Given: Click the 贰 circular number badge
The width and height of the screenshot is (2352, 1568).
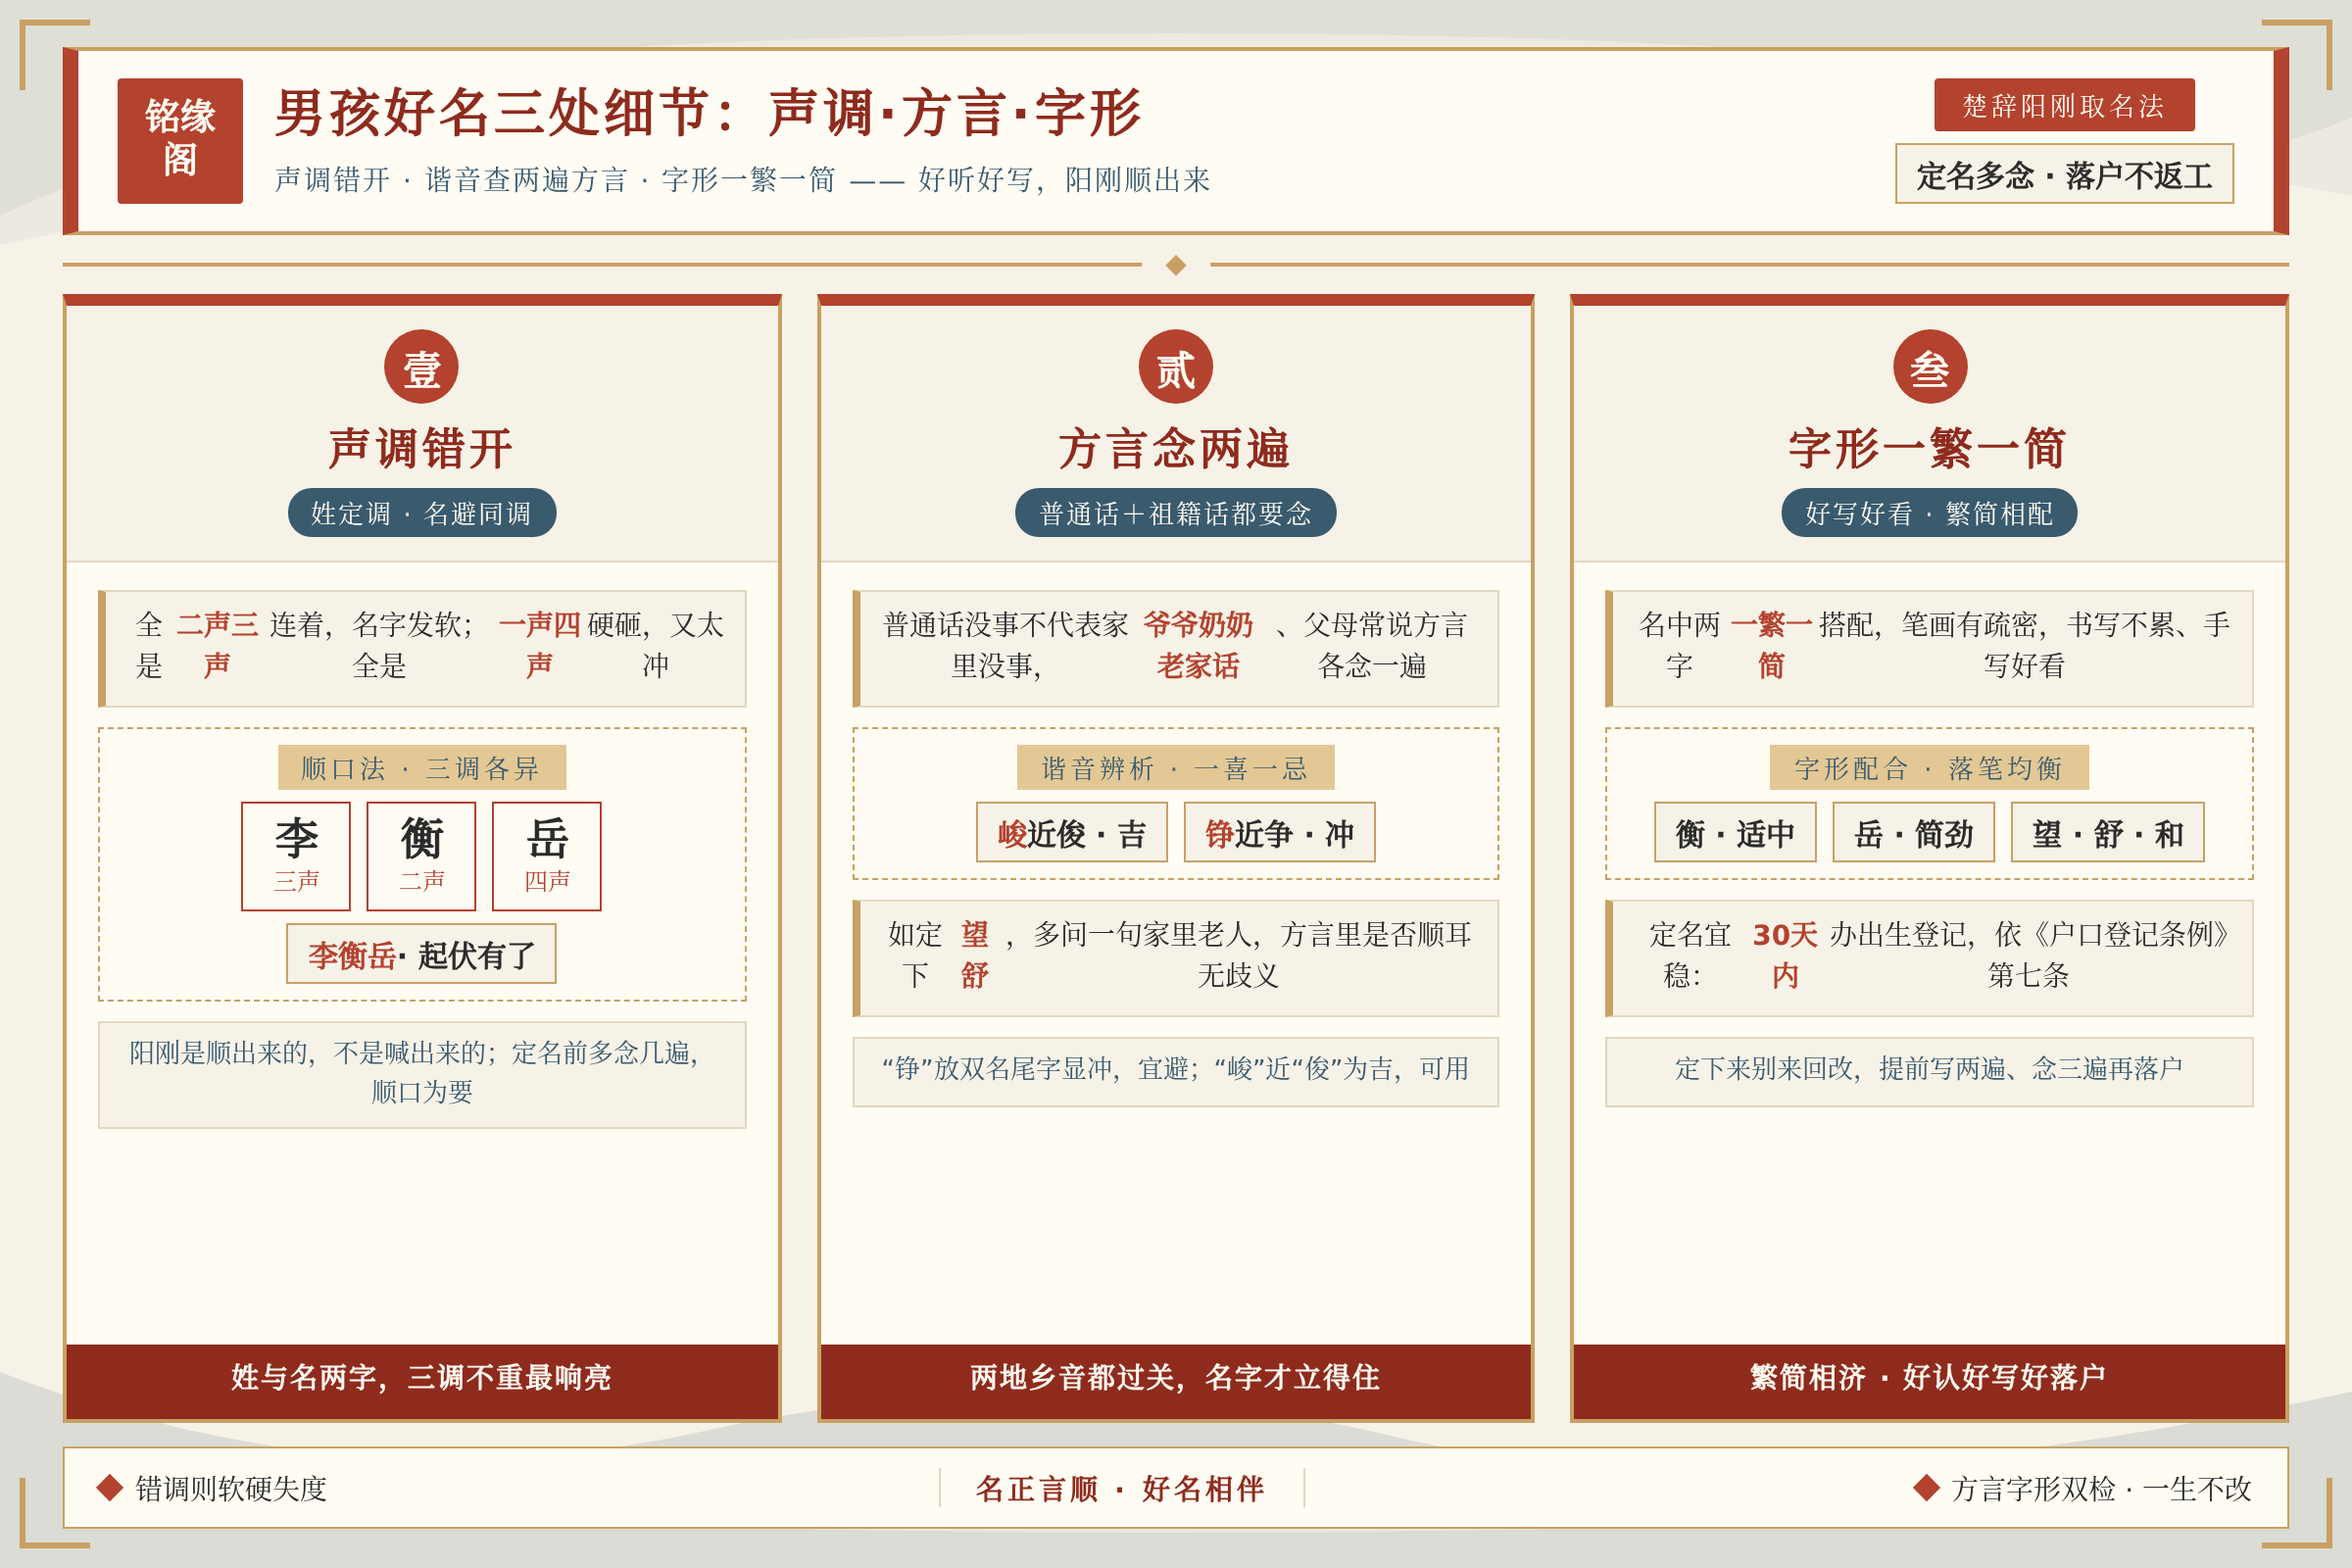Looking at the screenshot, I should [x=1175, y=366].
